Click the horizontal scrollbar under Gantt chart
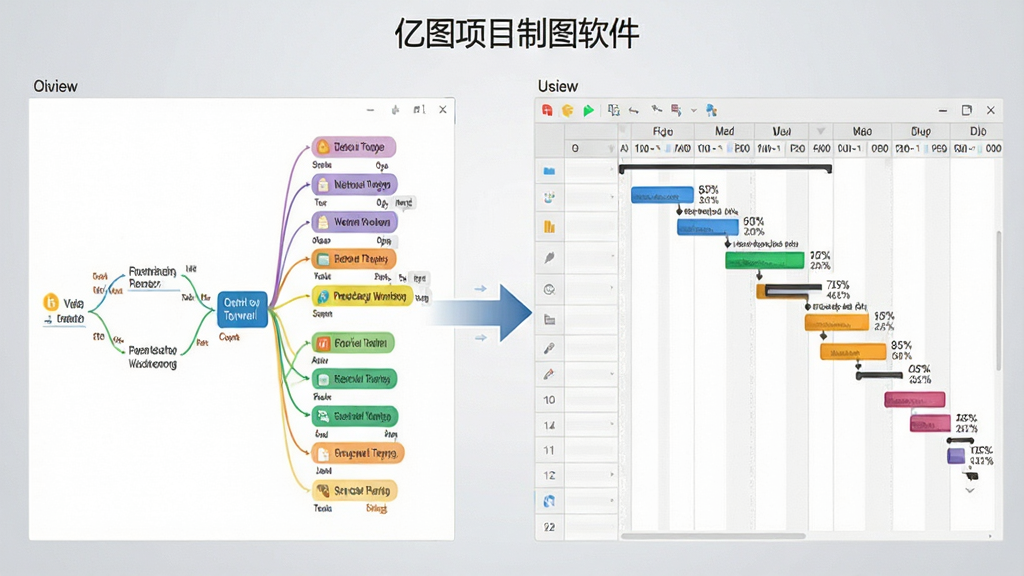 [x=712, y=536]
